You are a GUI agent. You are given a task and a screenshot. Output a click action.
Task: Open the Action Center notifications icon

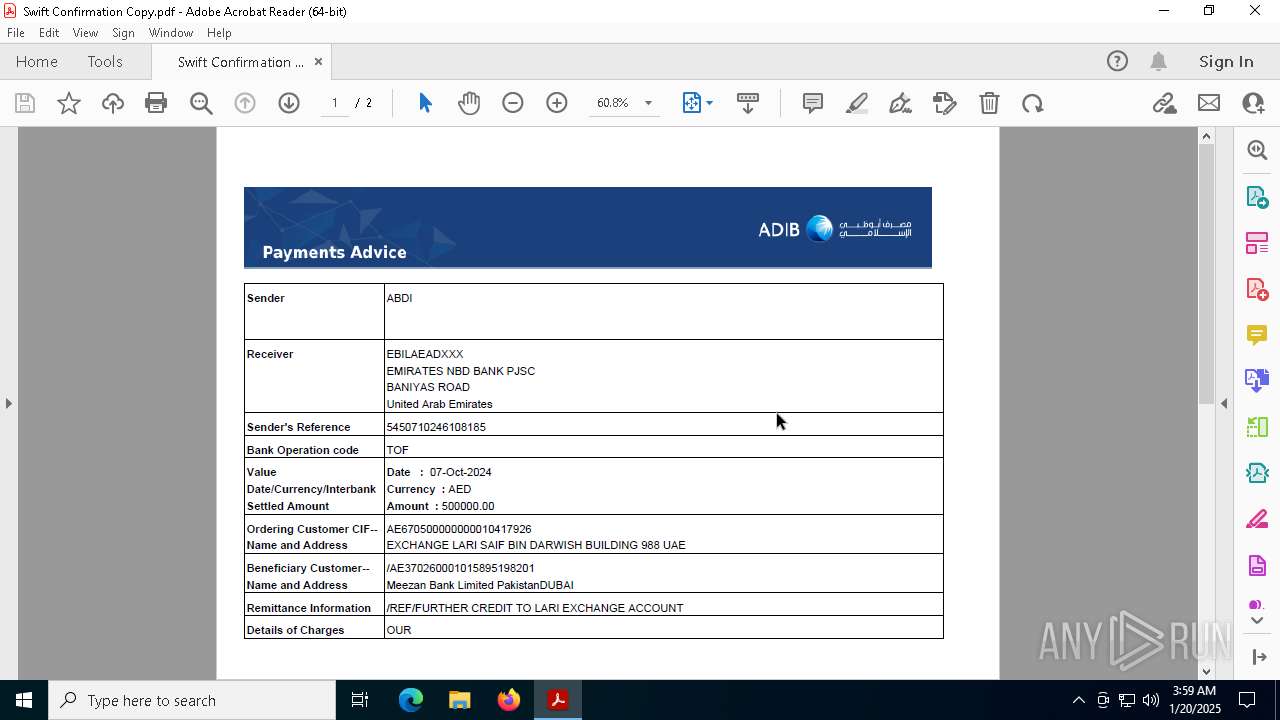[1247, 700]
